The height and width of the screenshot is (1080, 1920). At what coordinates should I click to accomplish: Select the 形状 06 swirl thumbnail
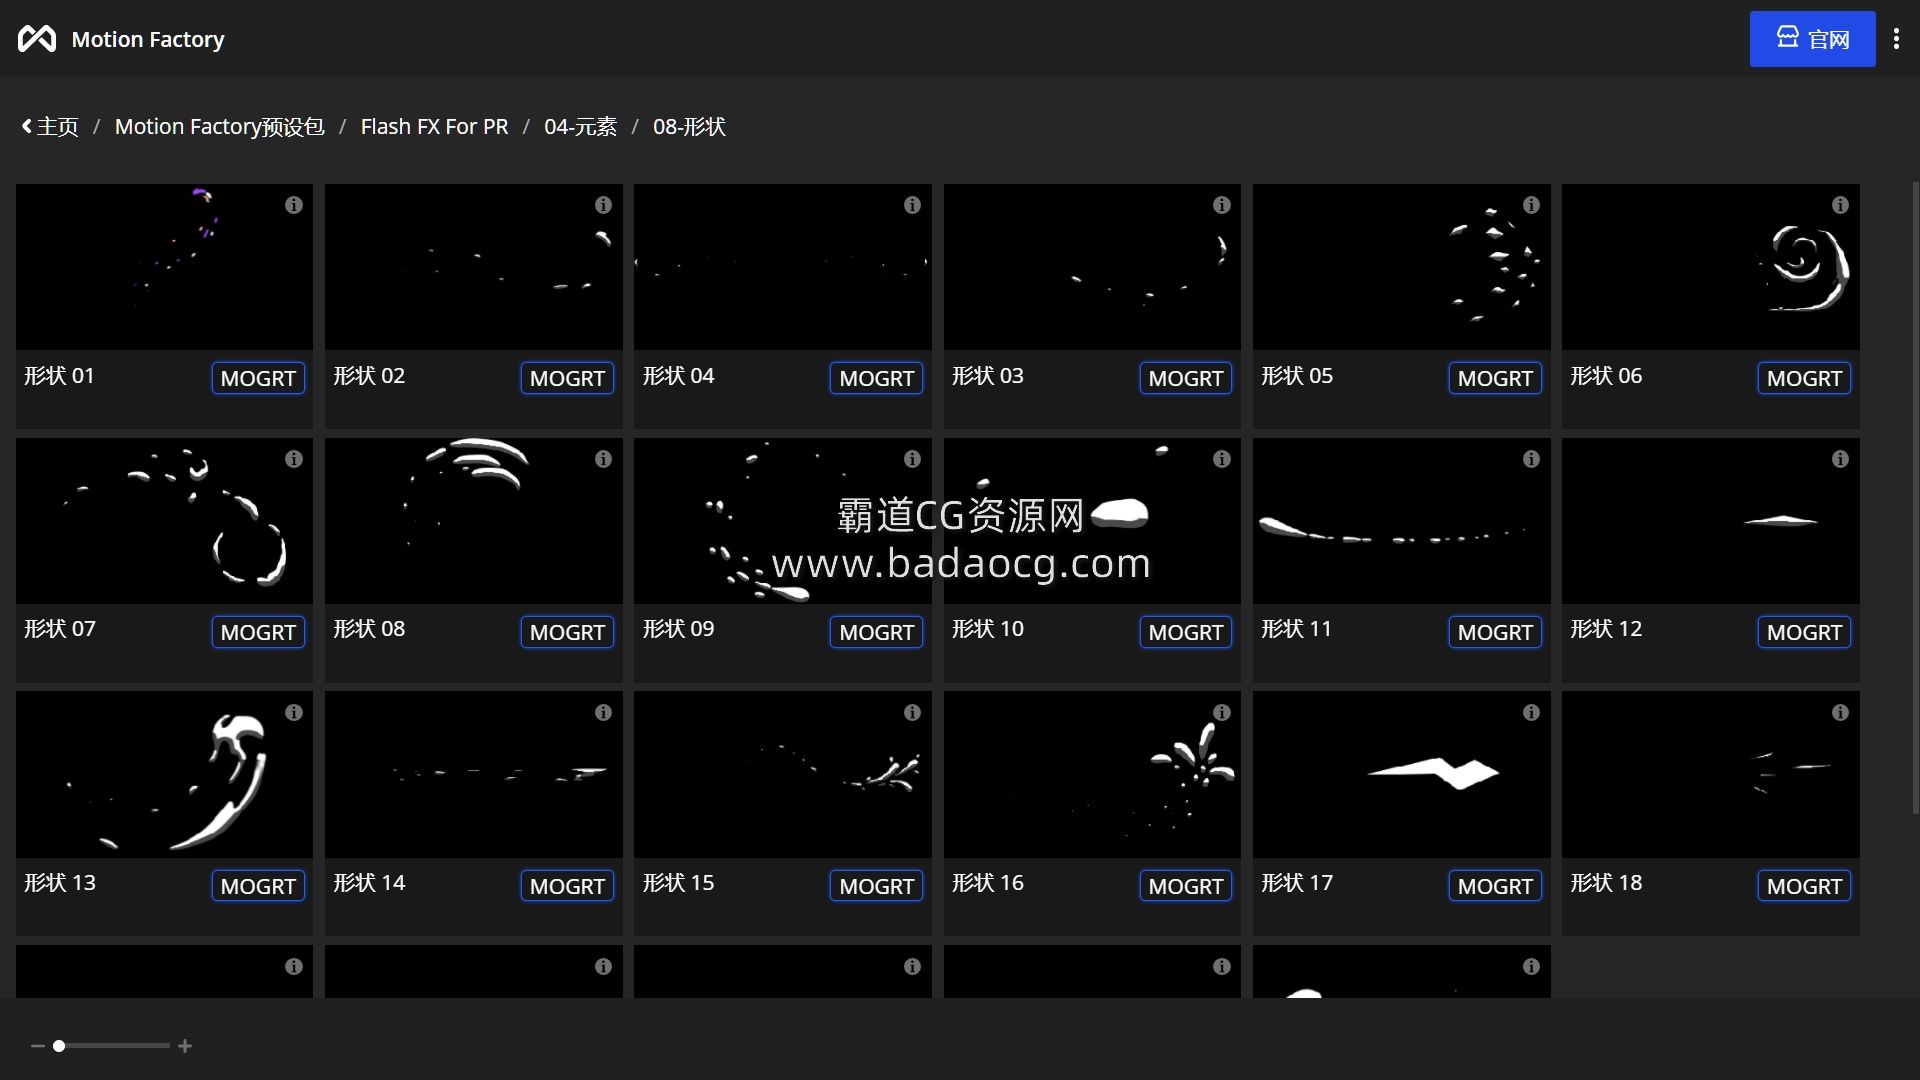1711,267
